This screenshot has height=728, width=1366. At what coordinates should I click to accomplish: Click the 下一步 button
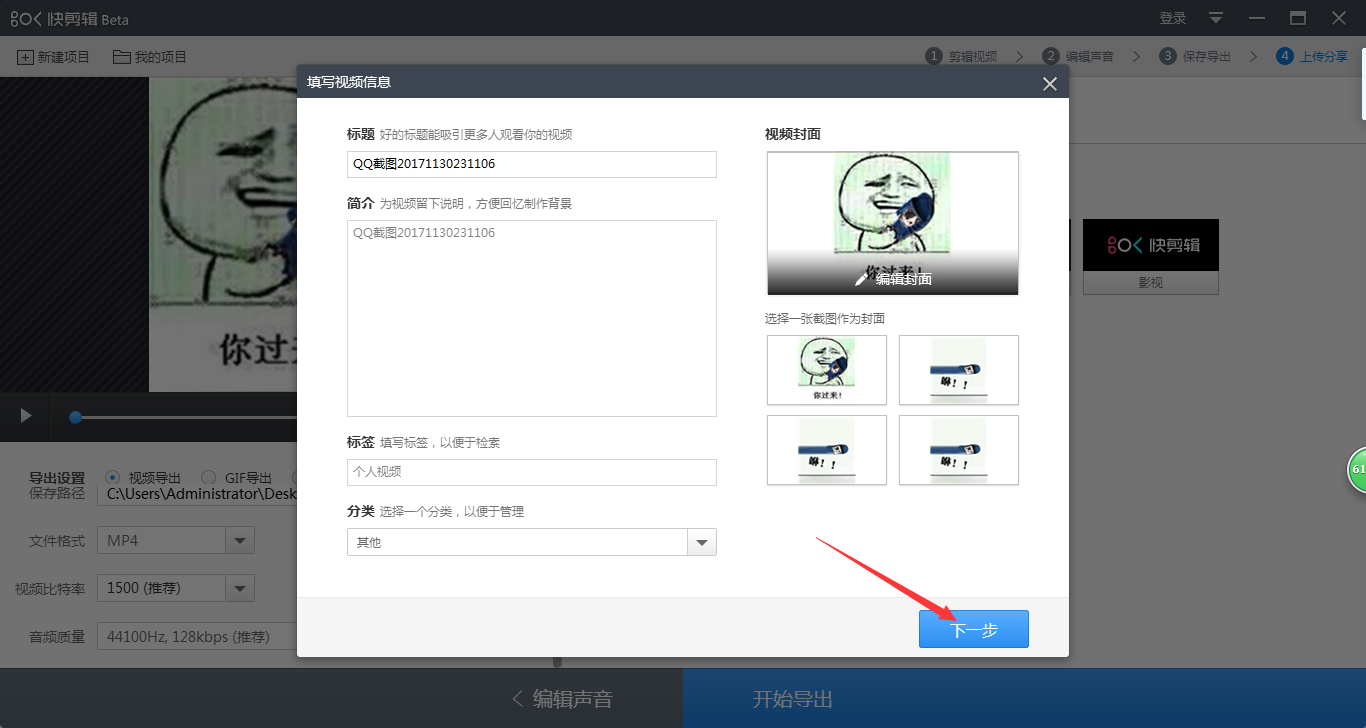coord(974,629)
